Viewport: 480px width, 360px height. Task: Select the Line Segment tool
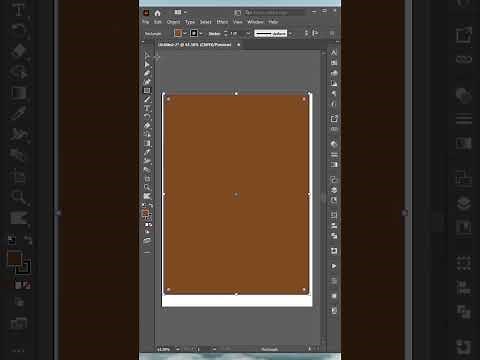click(x=147, y=99)
